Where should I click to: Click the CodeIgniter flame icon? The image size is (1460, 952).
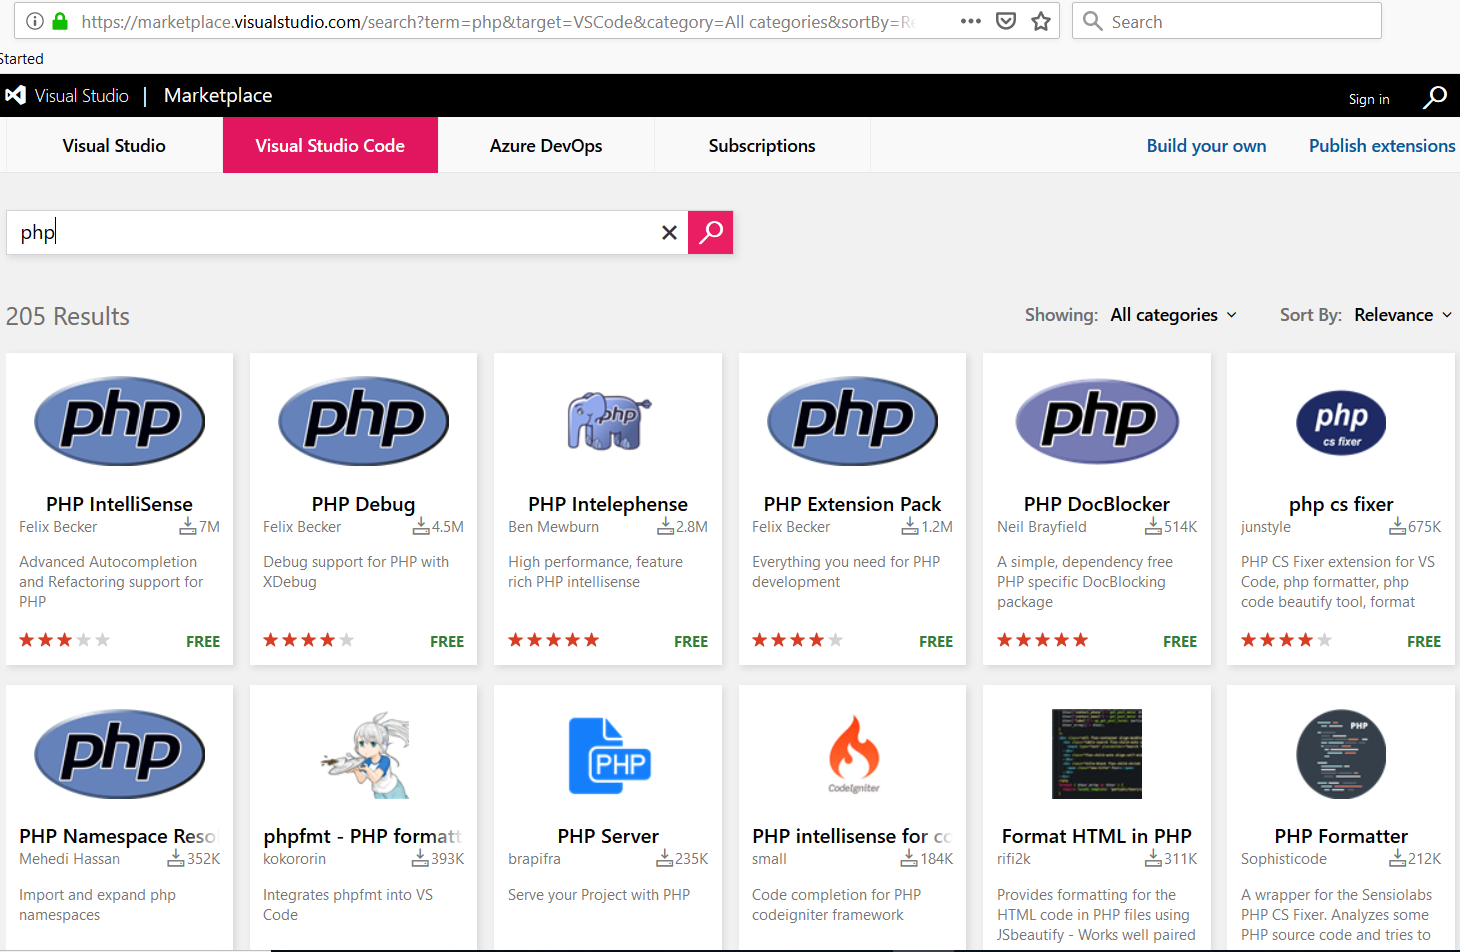click(853, 753)
